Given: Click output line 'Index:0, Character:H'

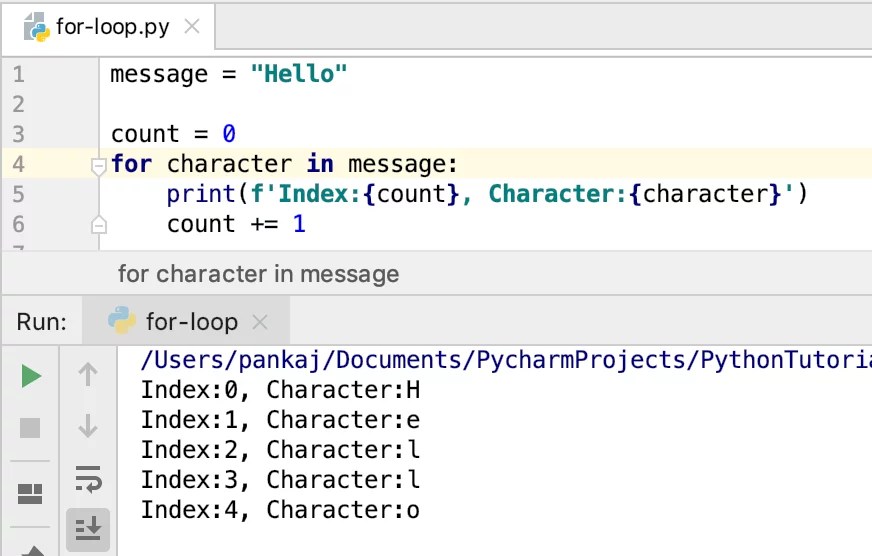Looking at the screenshot, I should (280, 390).
